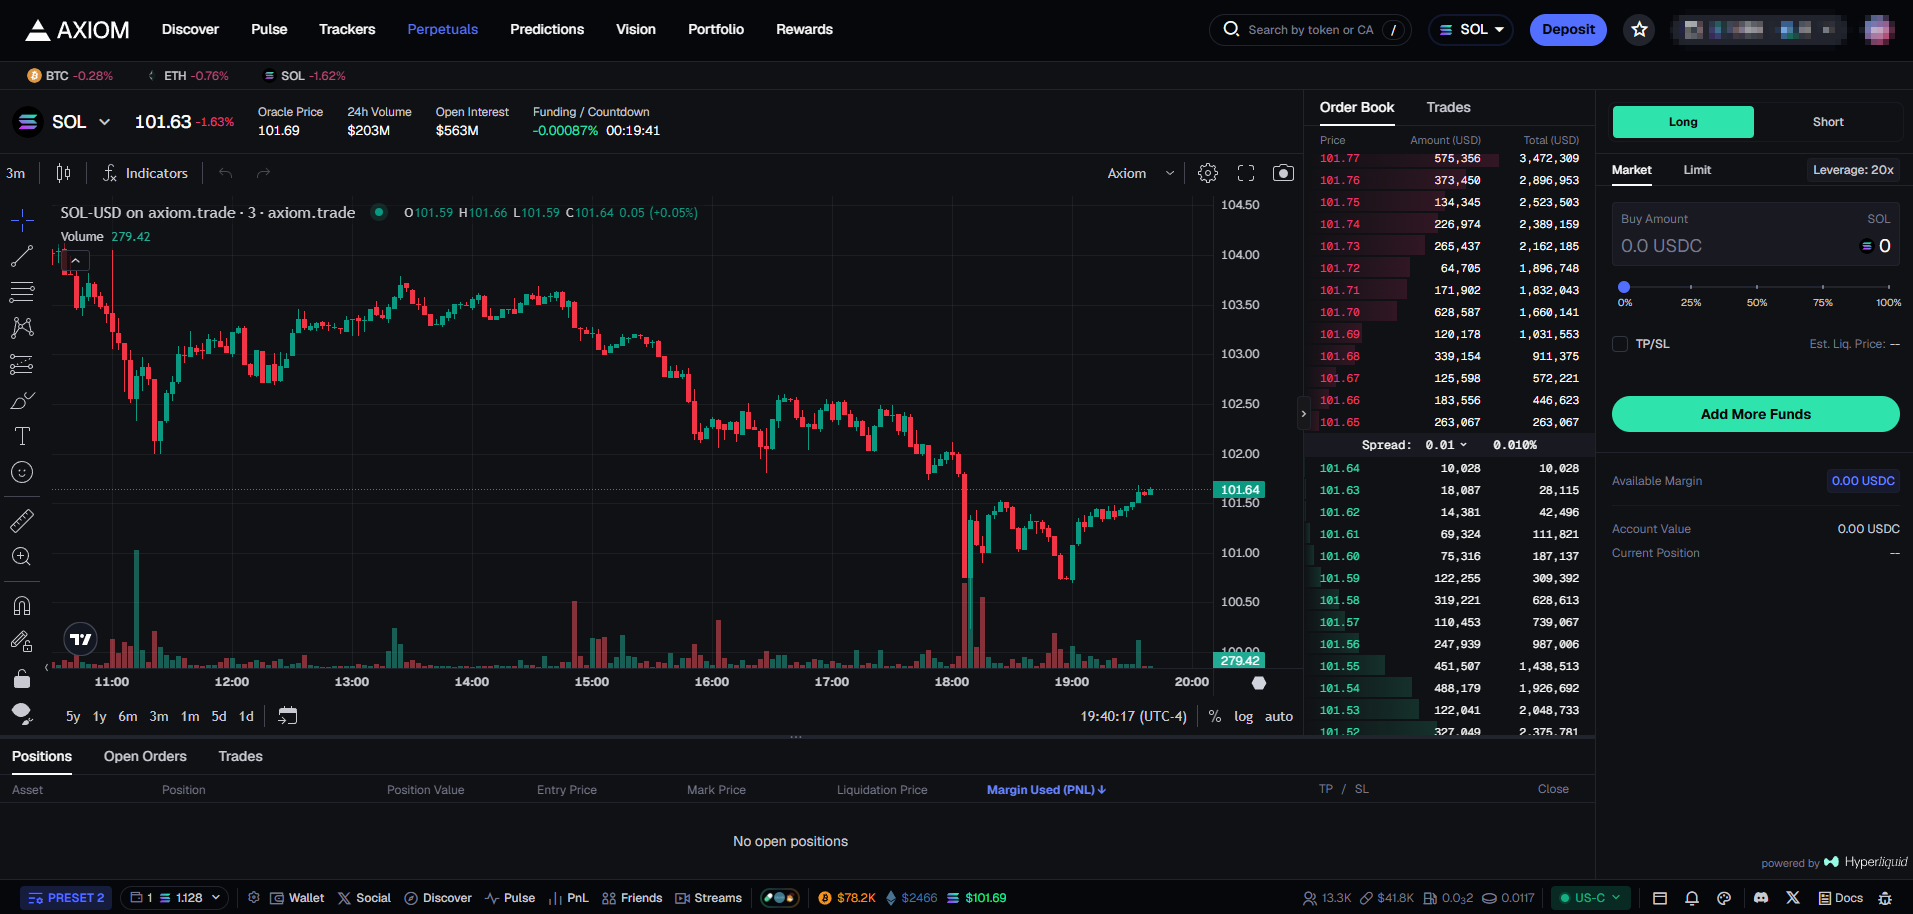Toggle log scale on chart

click(x=1243, y=716)
